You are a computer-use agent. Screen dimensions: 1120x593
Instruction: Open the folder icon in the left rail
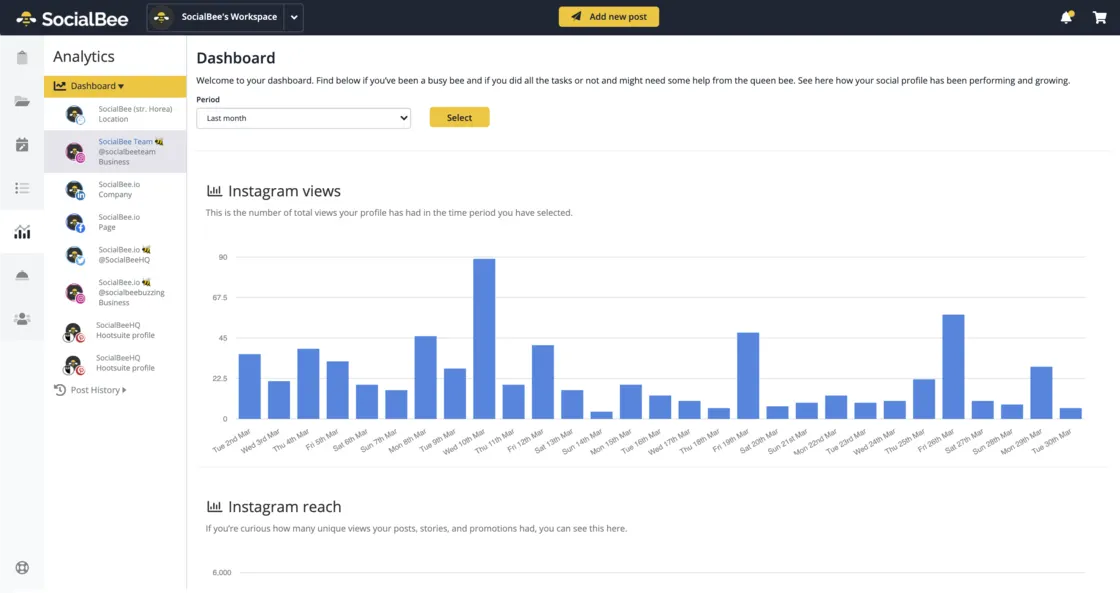22,101
